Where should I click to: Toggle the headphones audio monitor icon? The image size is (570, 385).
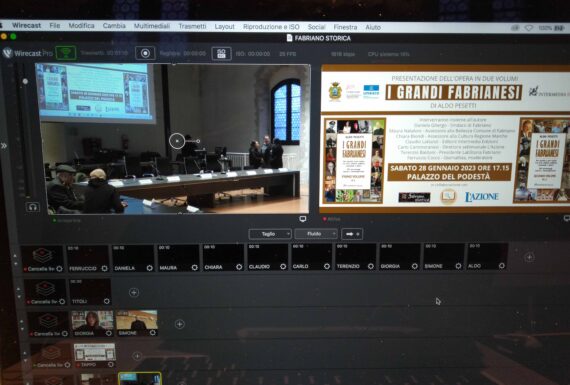tap(33, 207)
